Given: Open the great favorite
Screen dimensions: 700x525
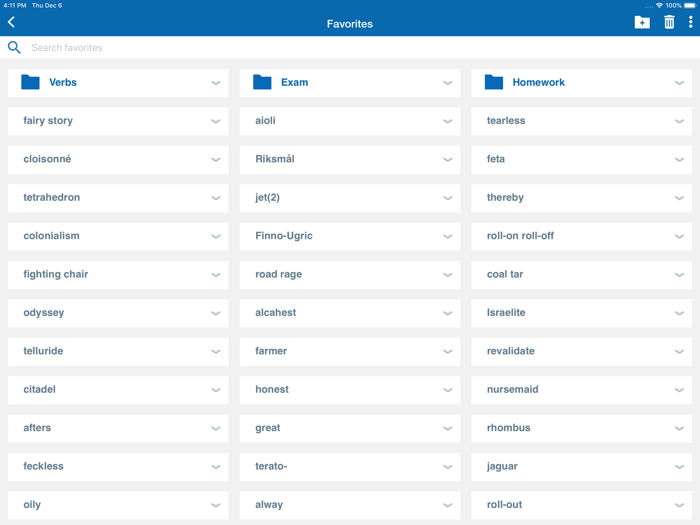Looking at the screenshot, I should pos(350,428).
